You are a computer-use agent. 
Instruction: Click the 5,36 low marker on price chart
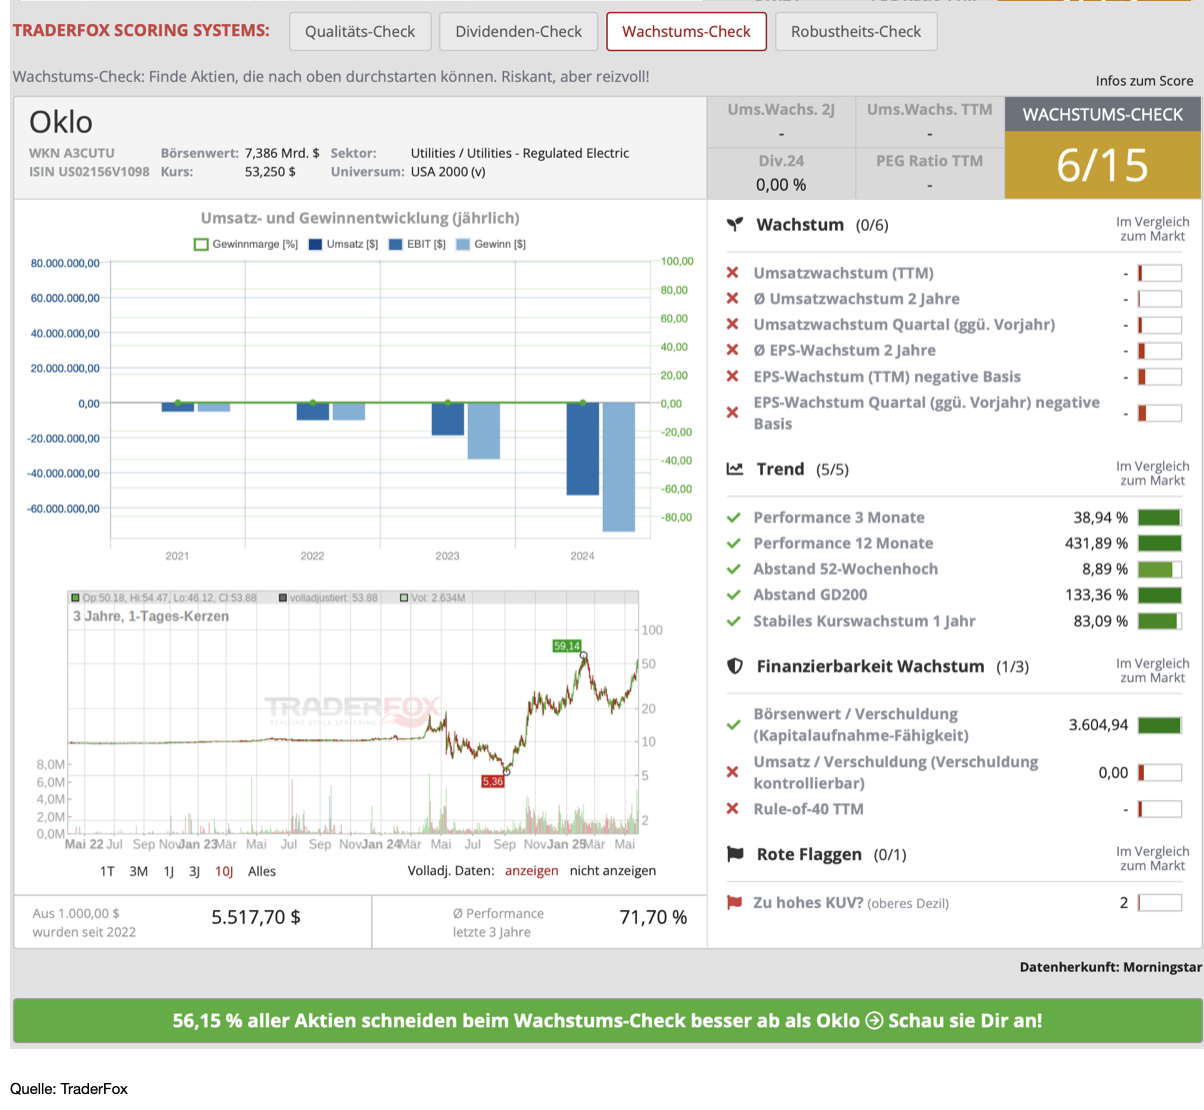493,782
